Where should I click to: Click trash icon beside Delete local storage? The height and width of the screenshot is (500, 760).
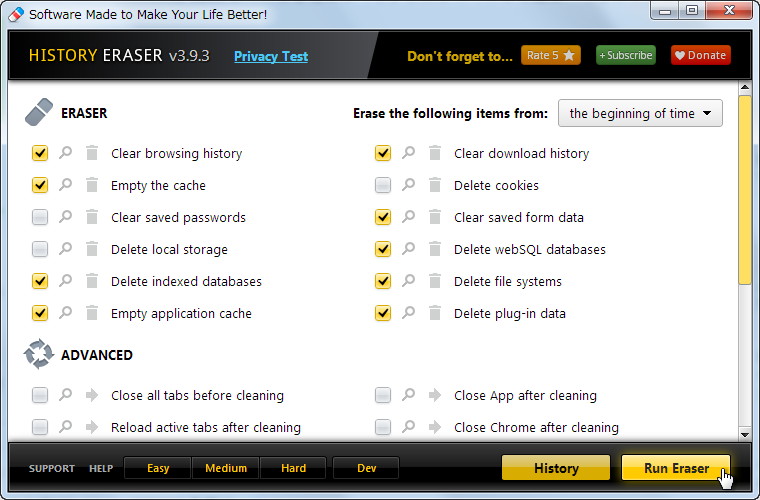pyautogui.click(x=92, y=249)
